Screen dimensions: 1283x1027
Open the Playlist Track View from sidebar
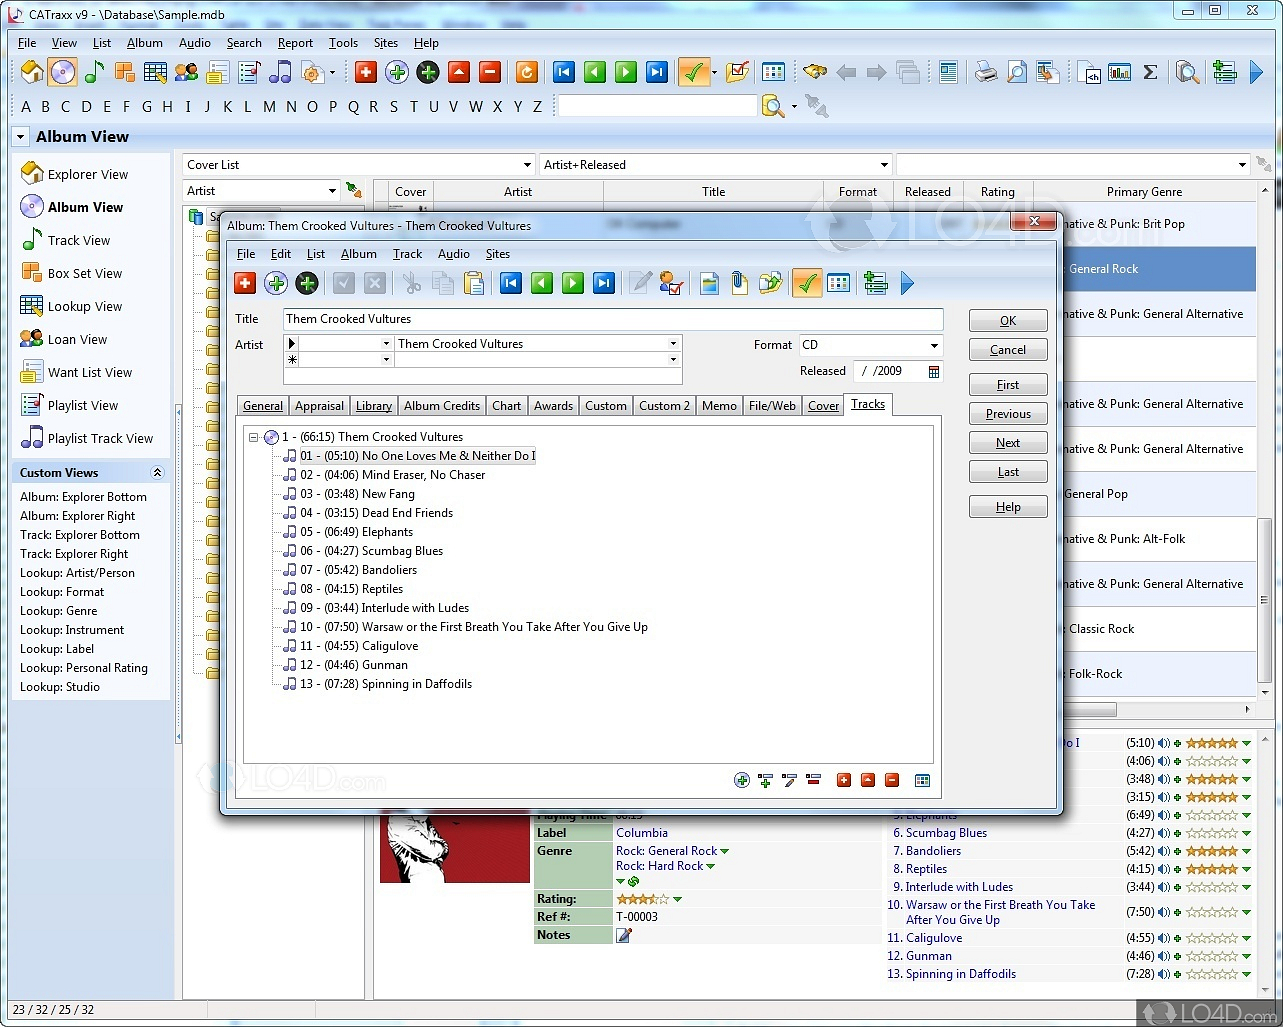(x=100, y=438)
